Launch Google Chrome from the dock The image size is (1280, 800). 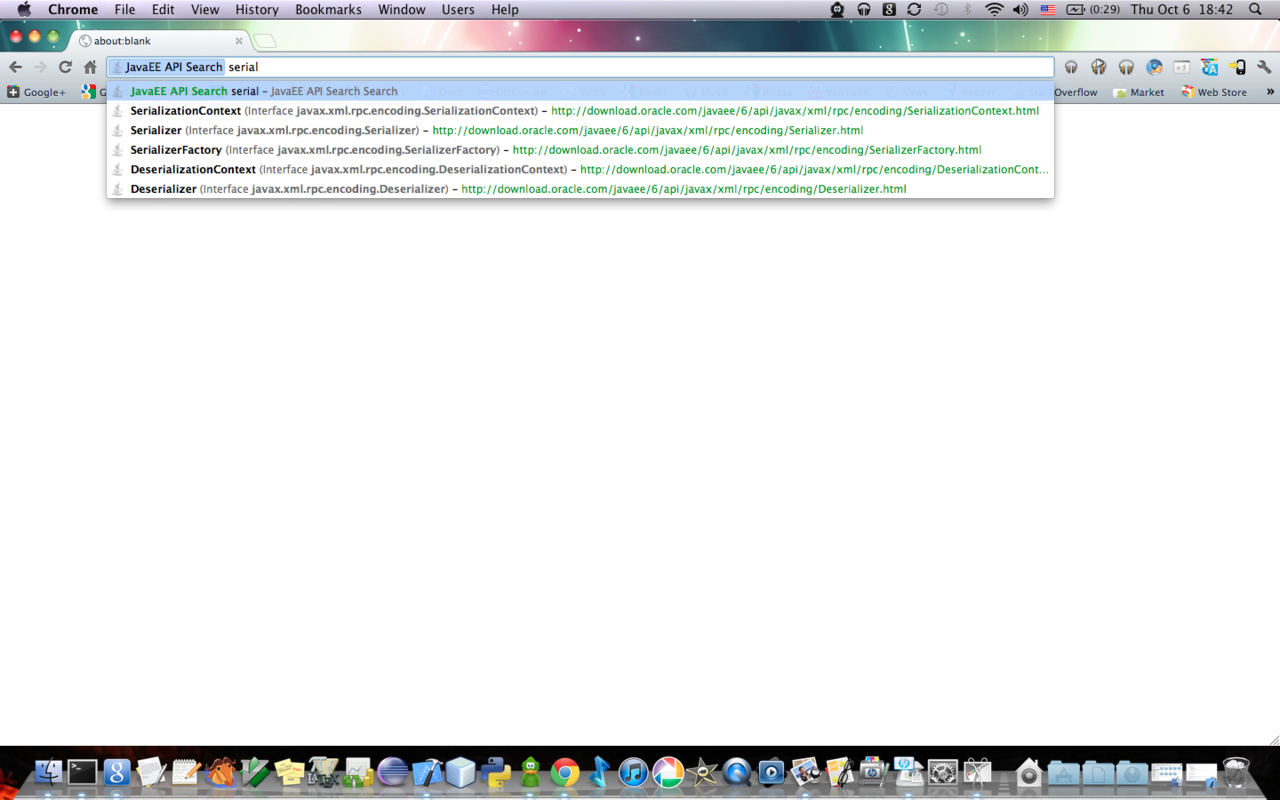pyautogui.click(x=565, y=772)
